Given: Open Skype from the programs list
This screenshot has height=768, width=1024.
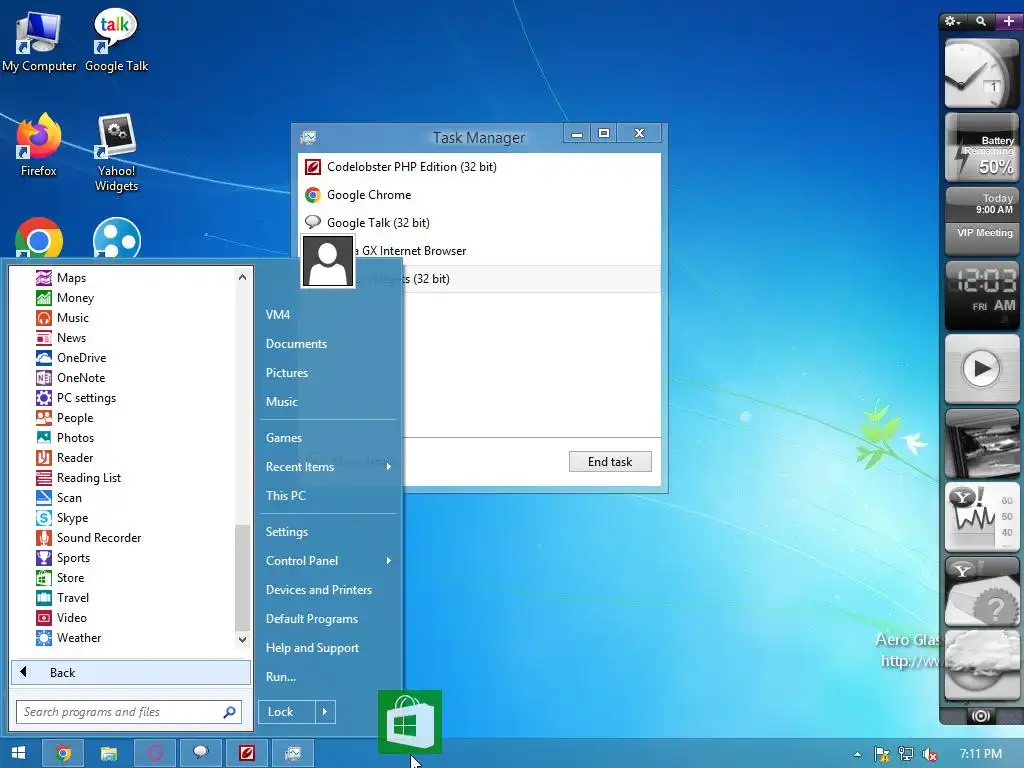Looking at the screenshot, I should click(x=62, y=518).
